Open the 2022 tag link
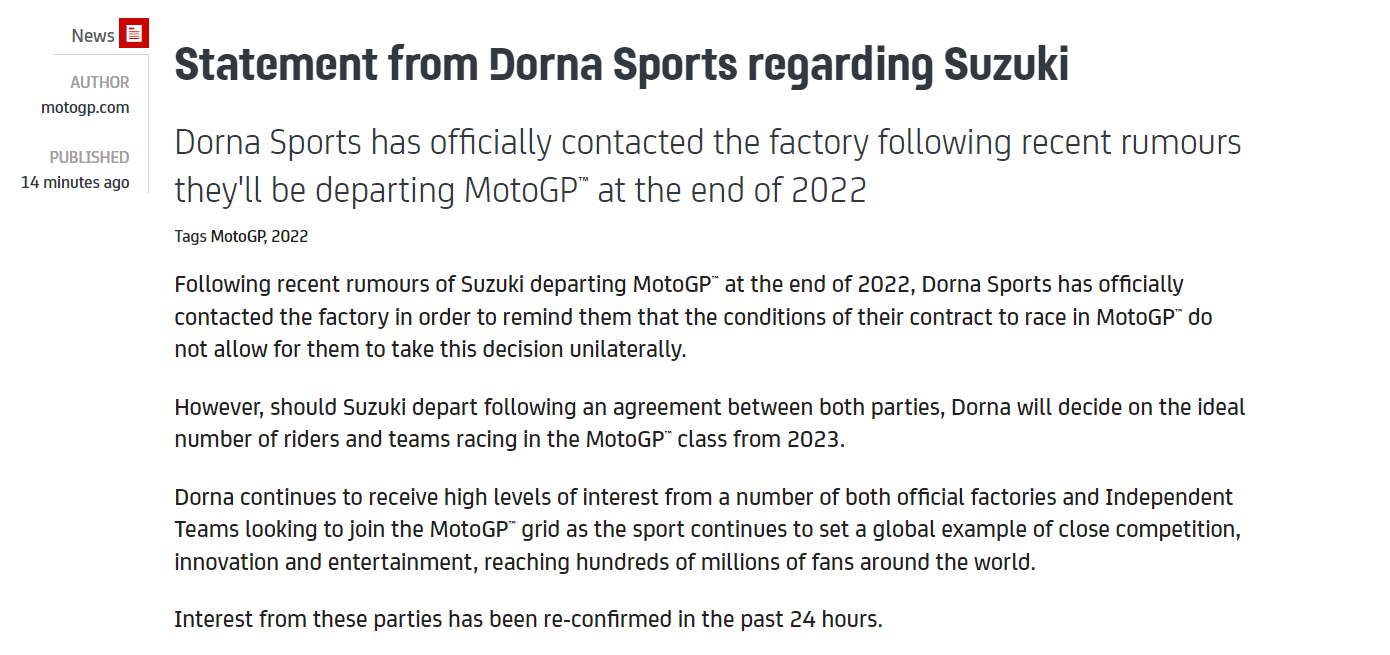Image resolution: width=1390 pixels, height=655 pixels. point(290,237)
